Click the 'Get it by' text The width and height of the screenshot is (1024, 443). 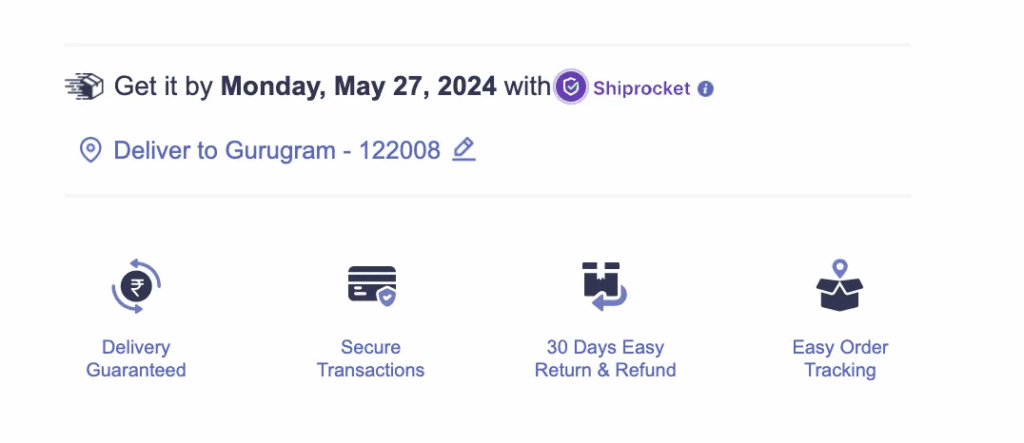pos(163,87)
